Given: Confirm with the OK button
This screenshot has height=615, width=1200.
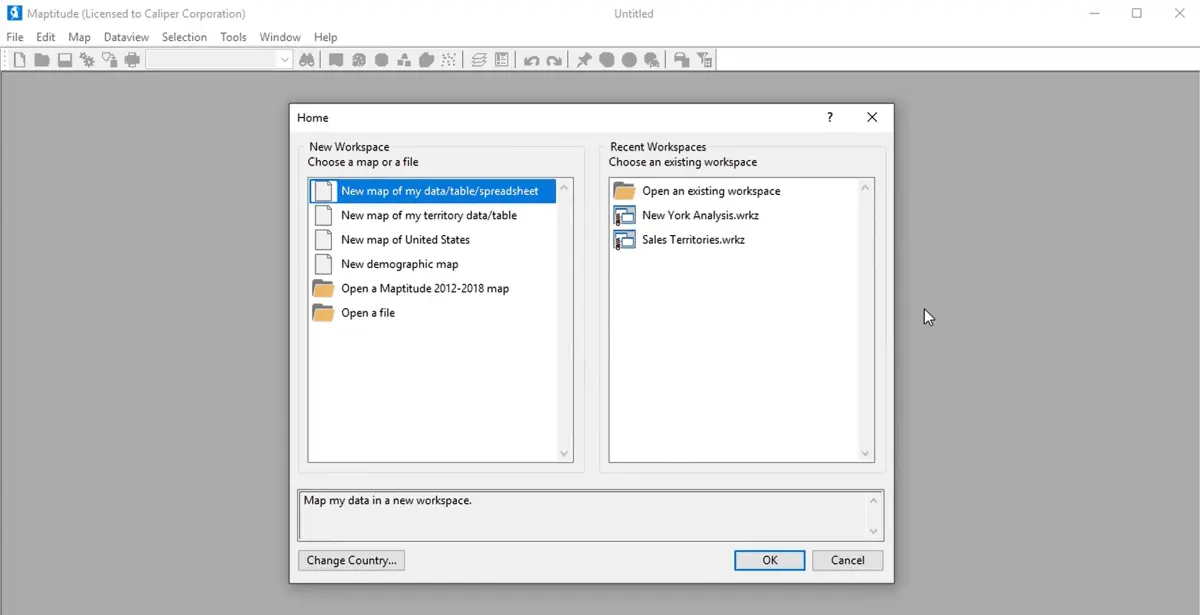Looking at the screenshot, I should pos(769,560).
